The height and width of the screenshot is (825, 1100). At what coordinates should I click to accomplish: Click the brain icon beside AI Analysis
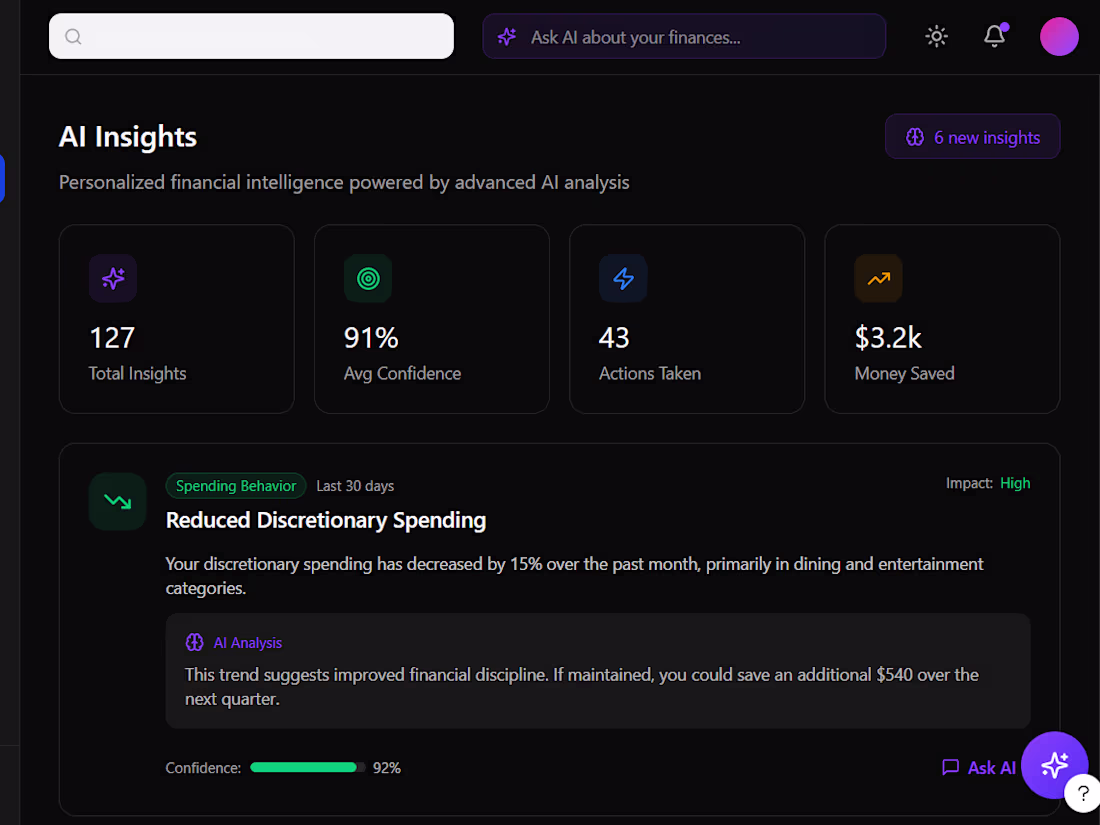pyautogui.click(x=195, y=643)
